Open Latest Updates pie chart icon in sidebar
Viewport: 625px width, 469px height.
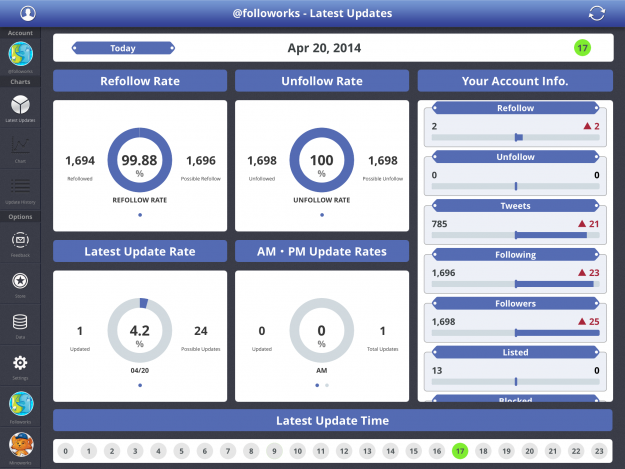pyautogui.click(x=20, y=105)
